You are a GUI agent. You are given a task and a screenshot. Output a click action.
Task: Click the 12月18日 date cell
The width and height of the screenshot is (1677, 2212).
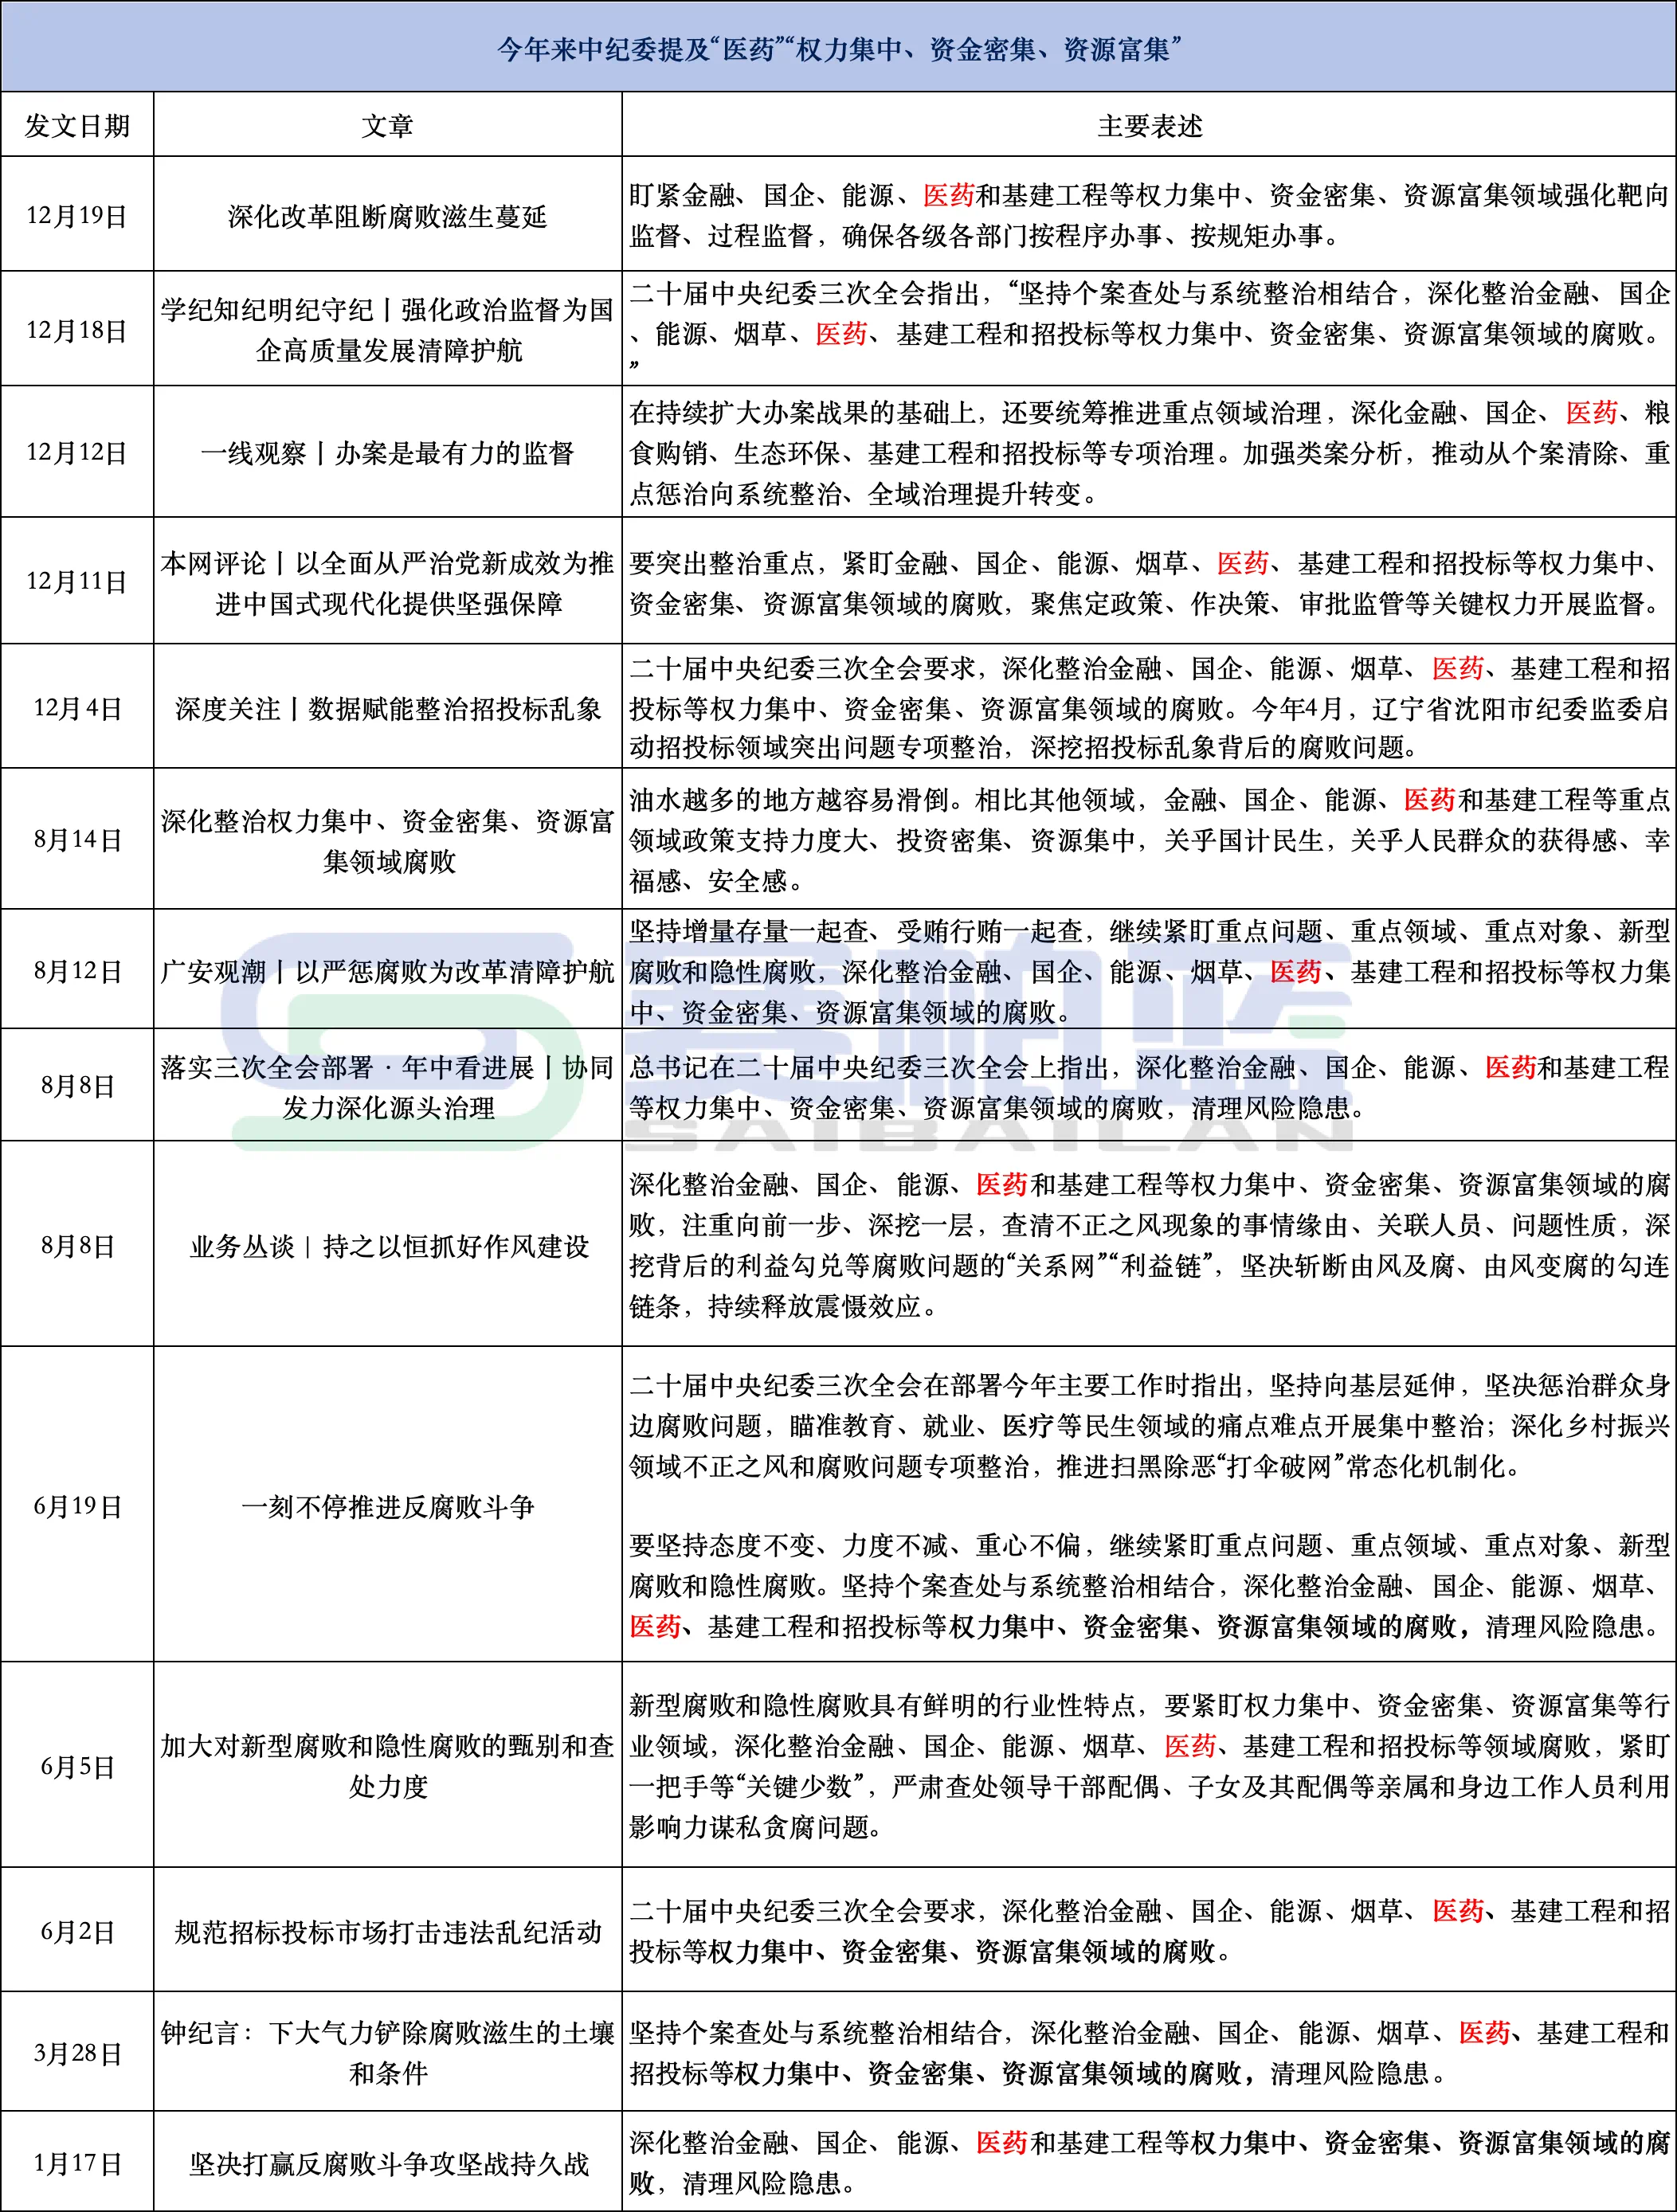pos(77,330)
